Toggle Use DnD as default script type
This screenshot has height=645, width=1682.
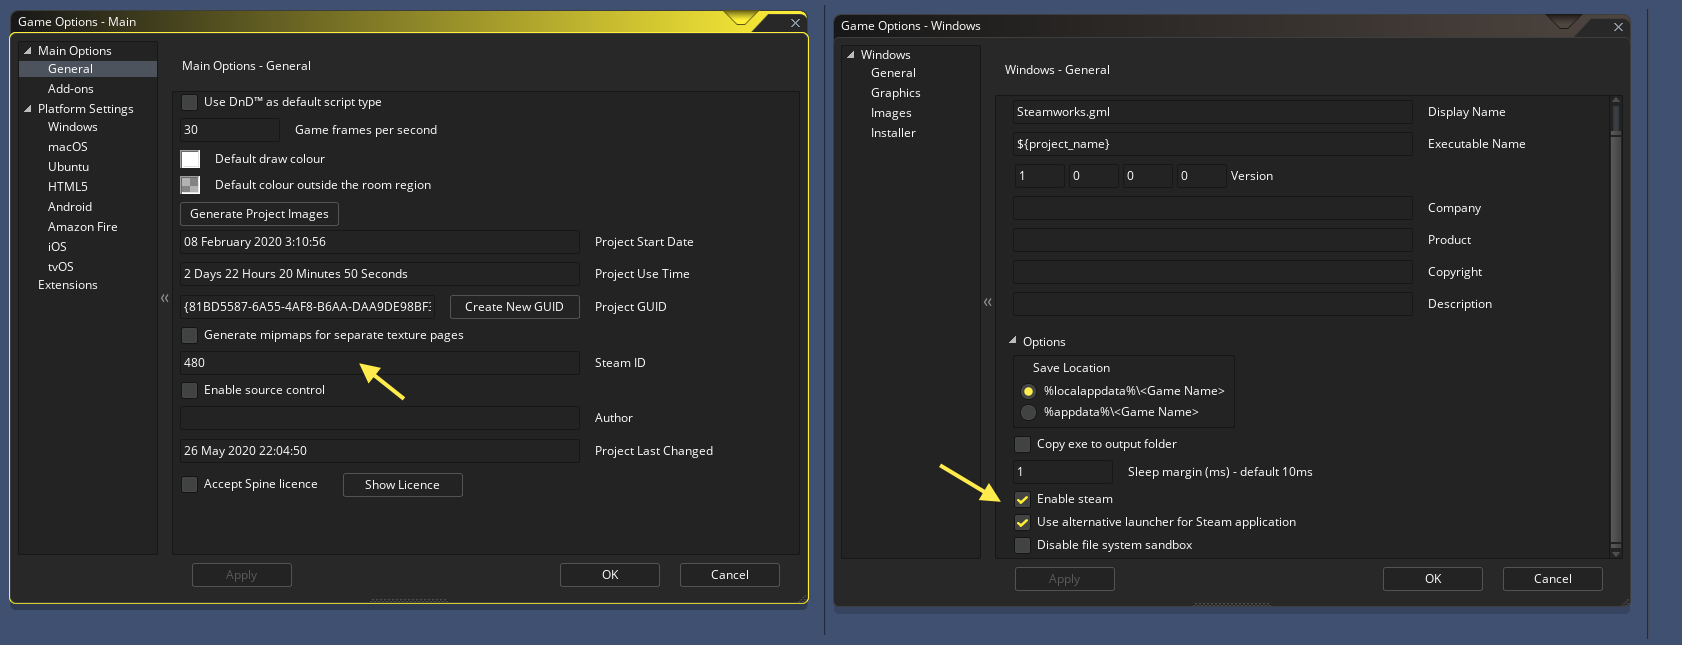click(189, 102)
